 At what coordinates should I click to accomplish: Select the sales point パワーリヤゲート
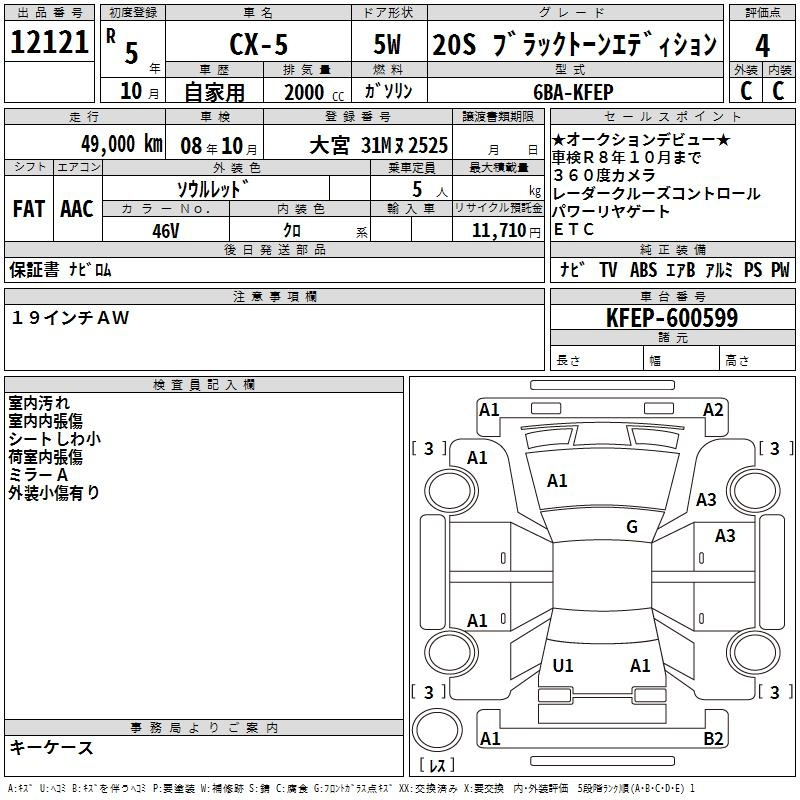611,211
